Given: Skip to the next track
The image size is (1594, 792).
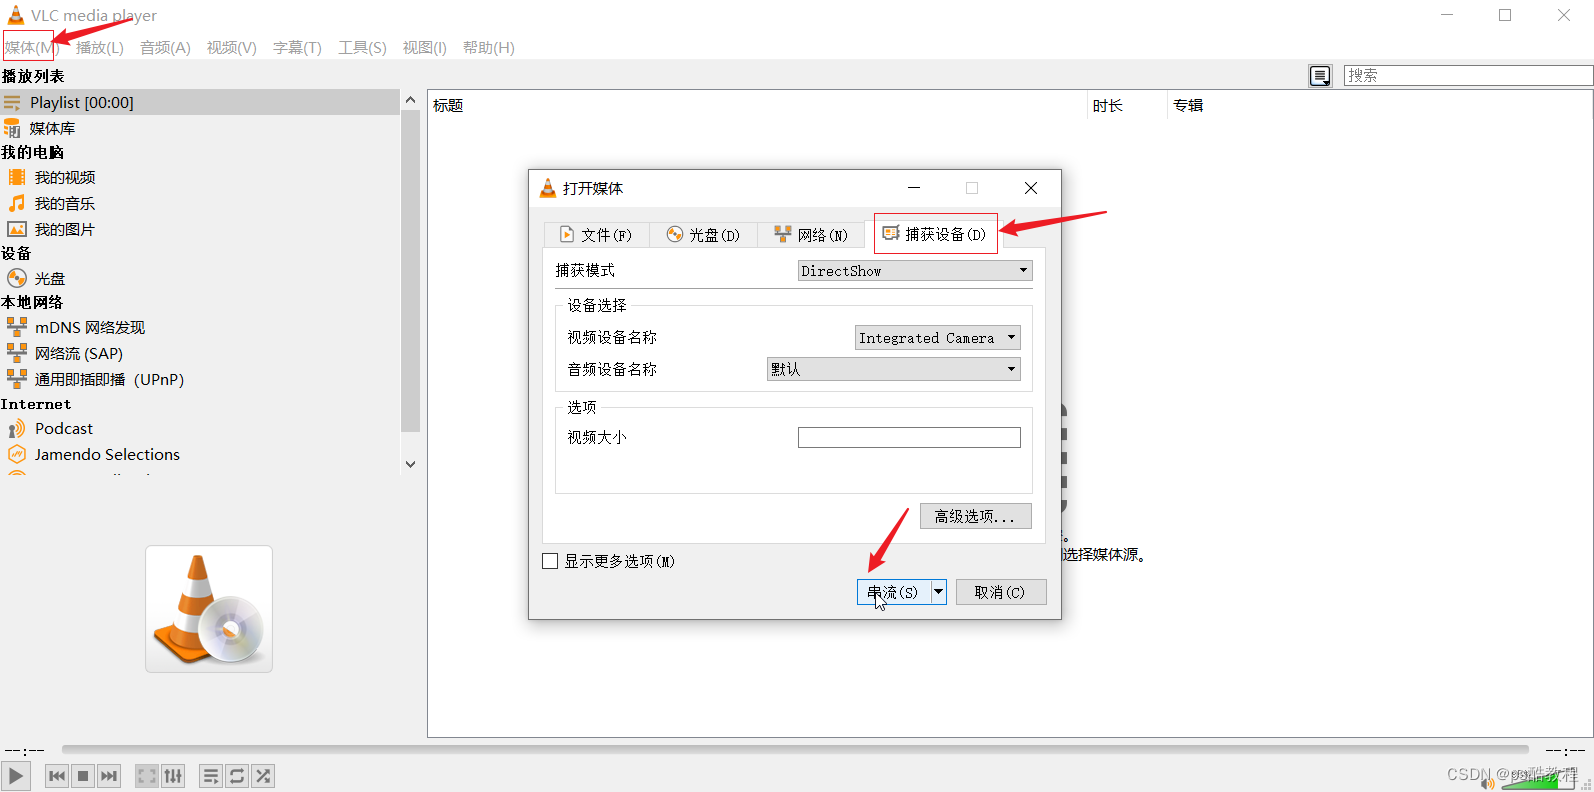Looking at the screenshot, I should click(x=109, y=776).
